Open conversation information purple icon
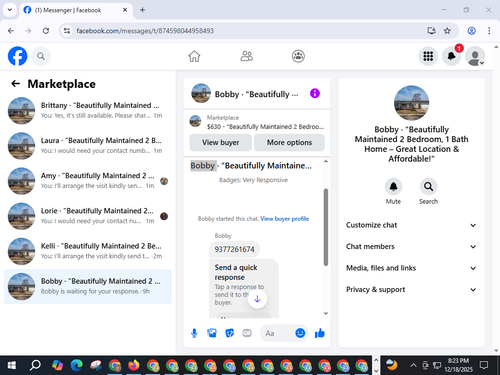Viewport: 500px width, 375px height. [315, 93]
